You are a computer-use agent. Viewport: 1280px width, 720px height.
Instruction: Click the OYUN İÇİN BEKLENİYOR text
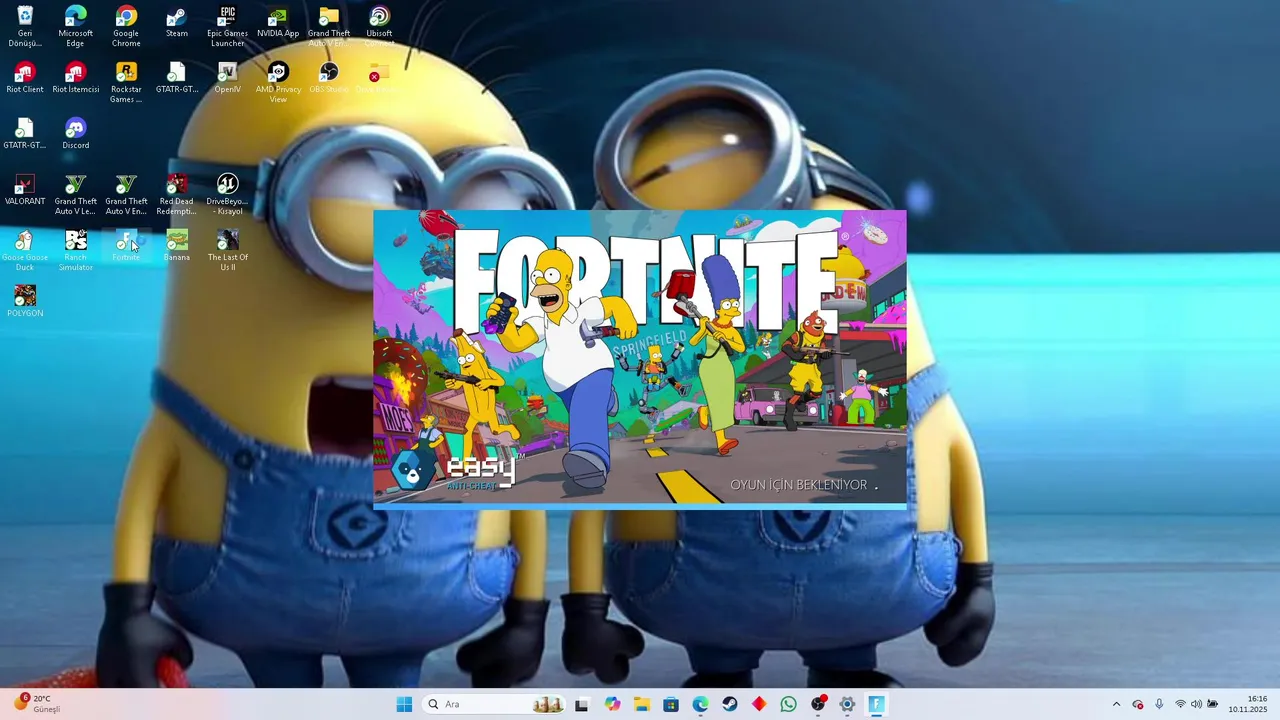(x=798, y=485)
